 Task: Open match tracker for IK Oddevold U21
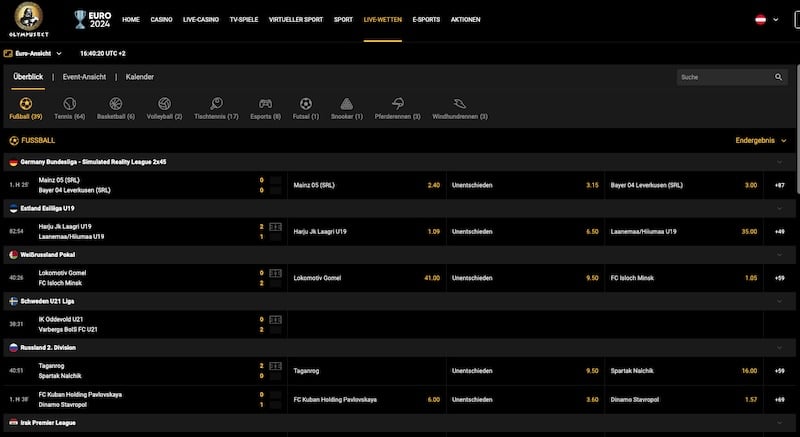coord(276,320)
